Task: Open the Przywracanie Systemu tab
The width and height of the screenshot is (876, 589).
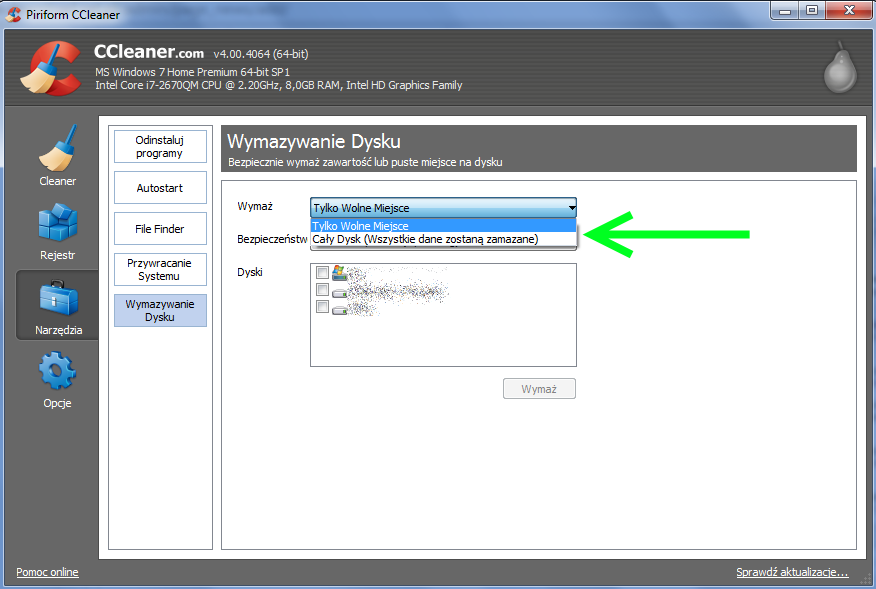Action: tap(160, 269)
